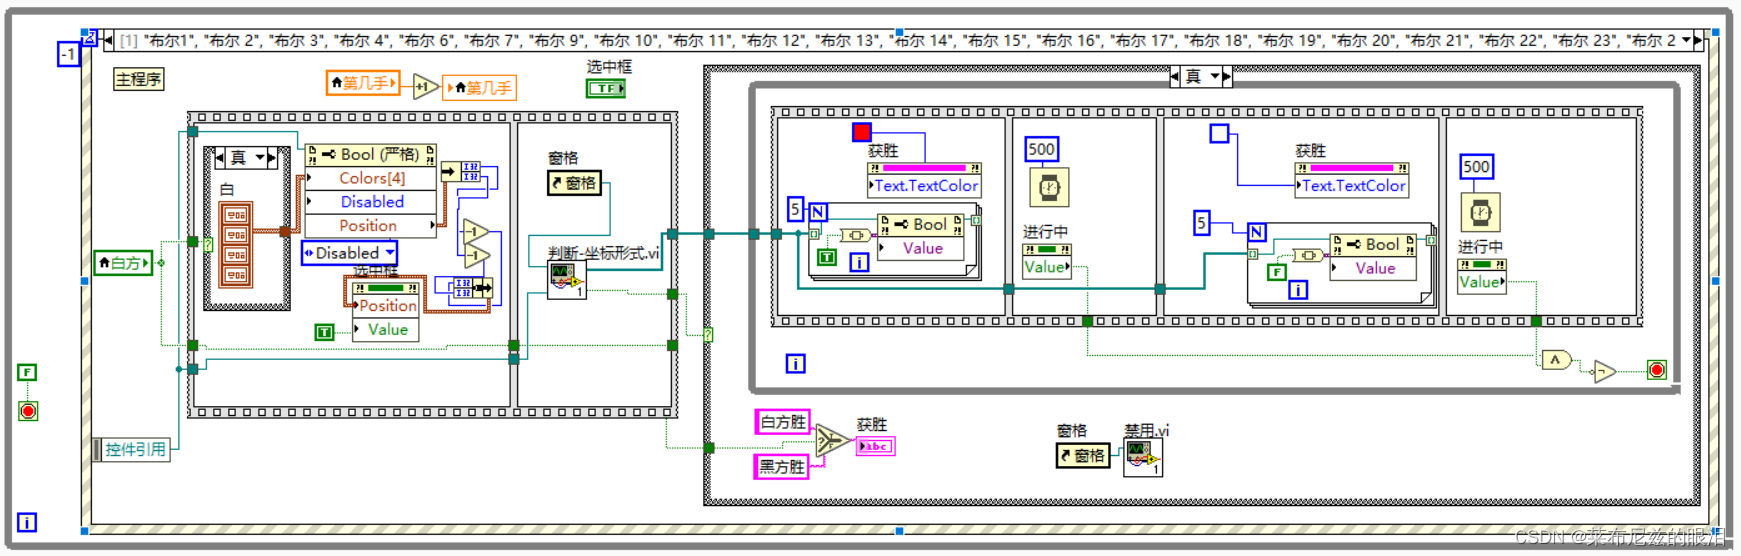Click the Colors[4] property row
The width and height of the screenshot is (1741, 556).
tap(371, 178)
